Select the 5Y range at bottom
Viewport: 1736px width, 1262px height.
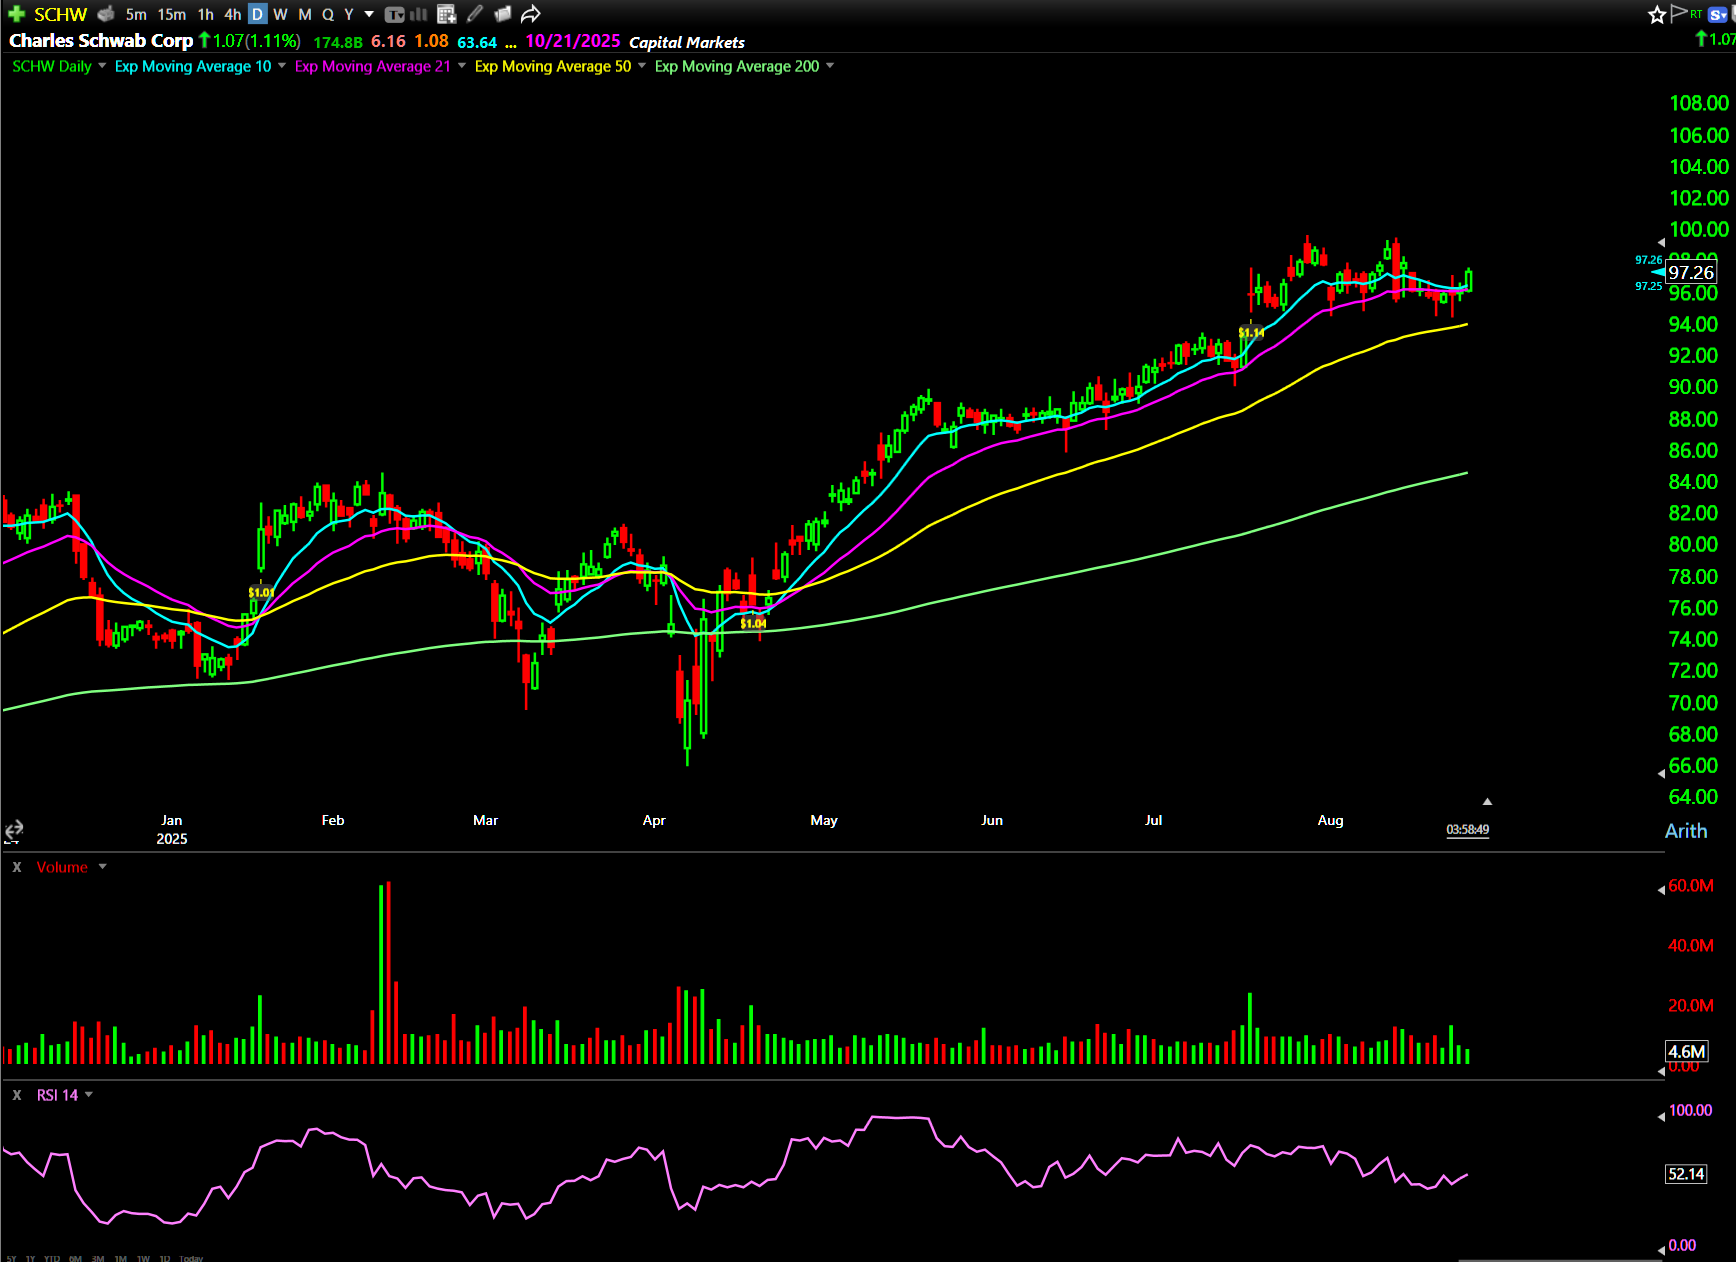(11, 1258)
